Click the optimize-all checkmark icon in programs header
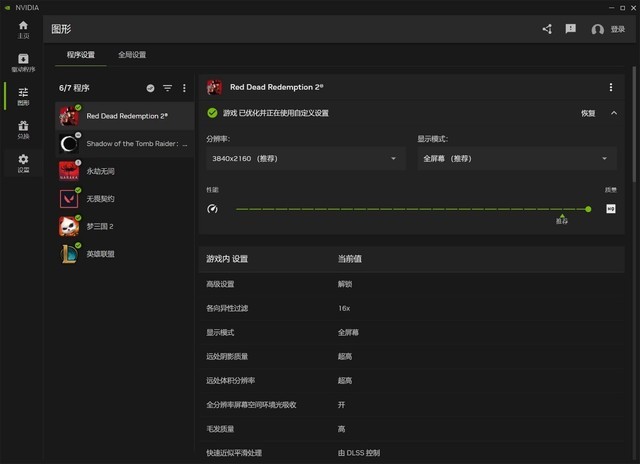This screenshot has width=640, height=464. point(150,88)
